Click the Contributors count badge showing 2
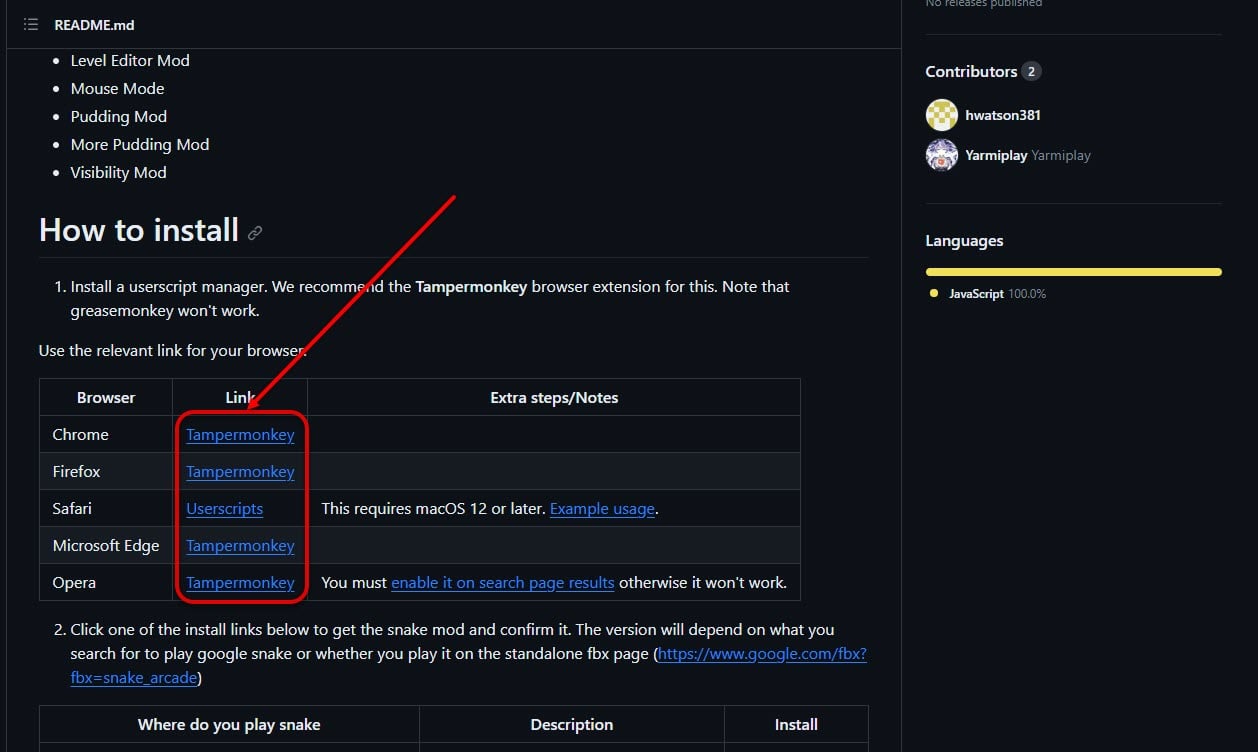 [1034, 71]
